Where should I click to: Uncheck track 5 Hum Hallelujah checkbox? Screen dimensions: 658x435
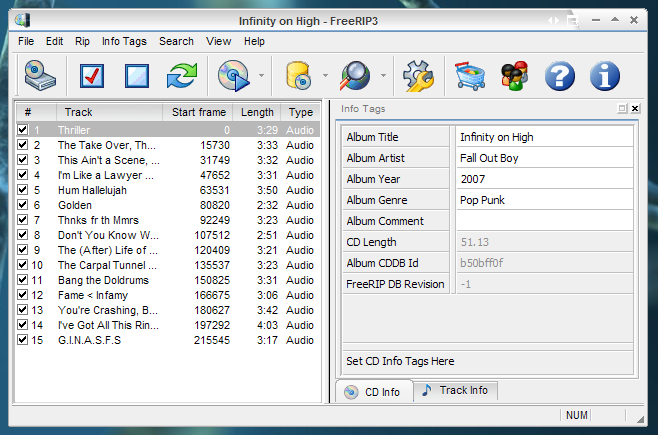pyautogui.click(x=23, y=190)
